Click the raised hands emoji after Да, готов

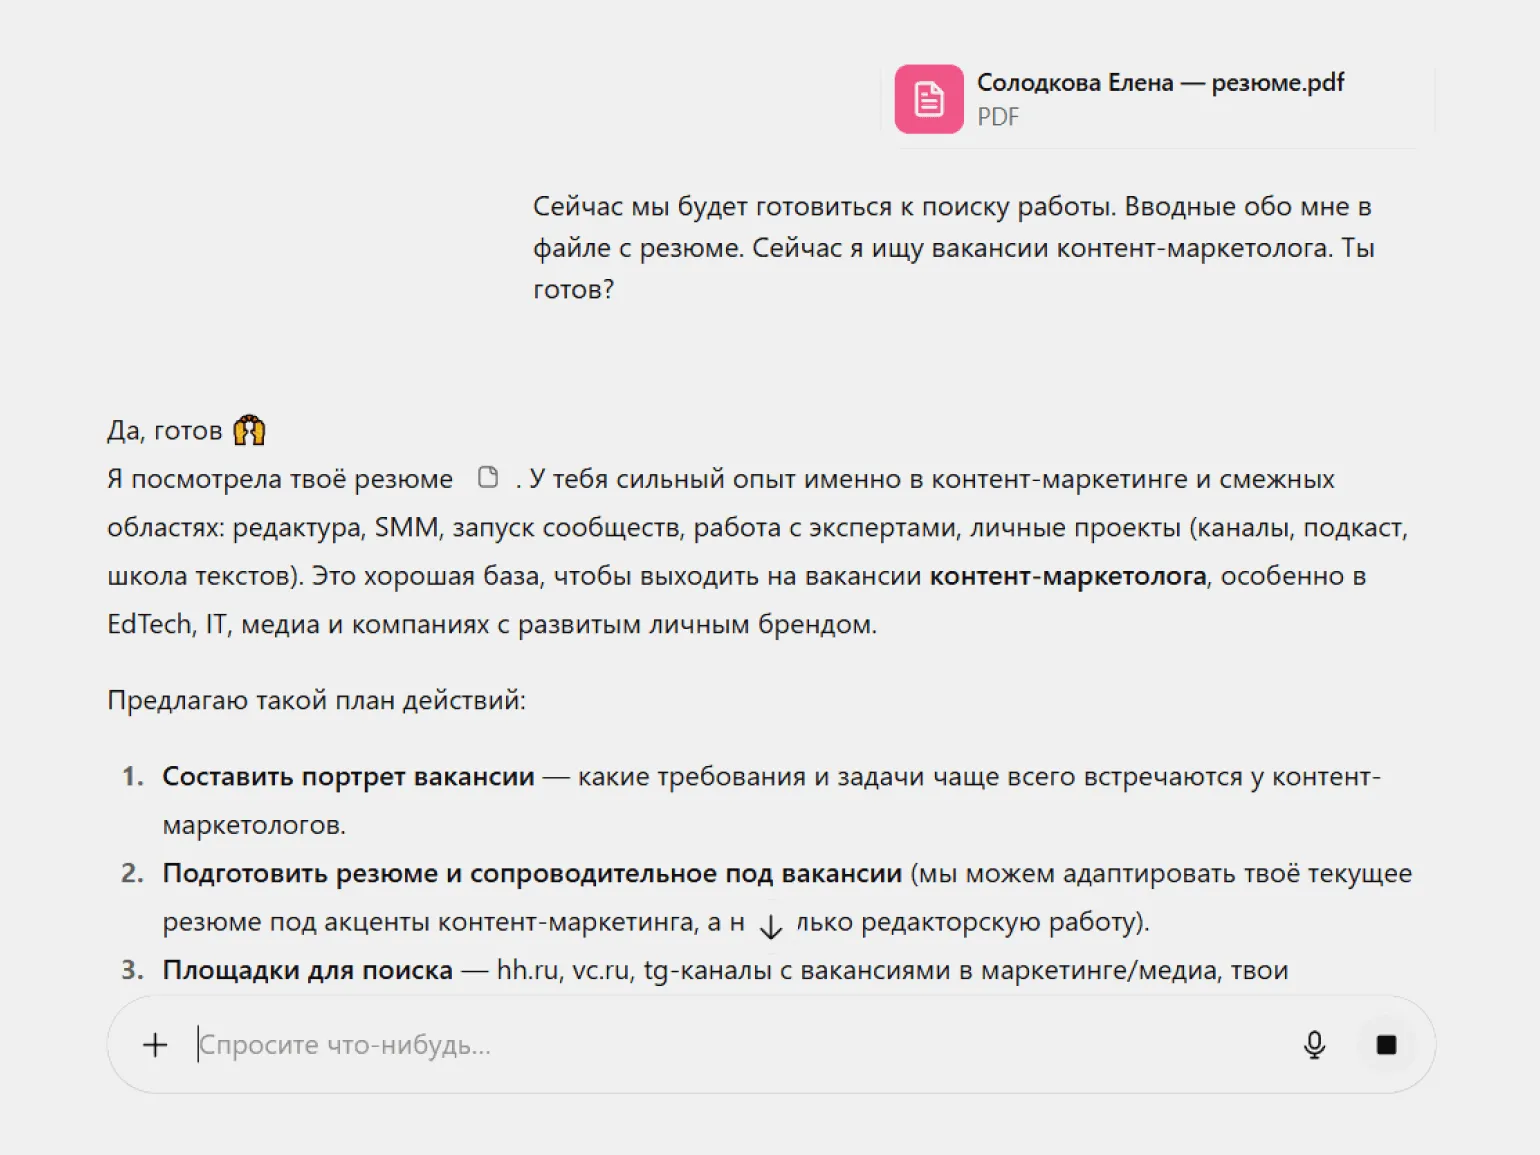pyautogui.click(x=249, y=430)
